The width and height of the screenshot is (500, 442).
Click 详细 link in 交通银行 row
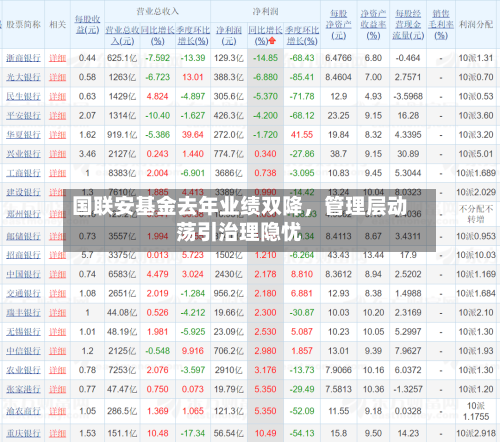click(57, 293)
